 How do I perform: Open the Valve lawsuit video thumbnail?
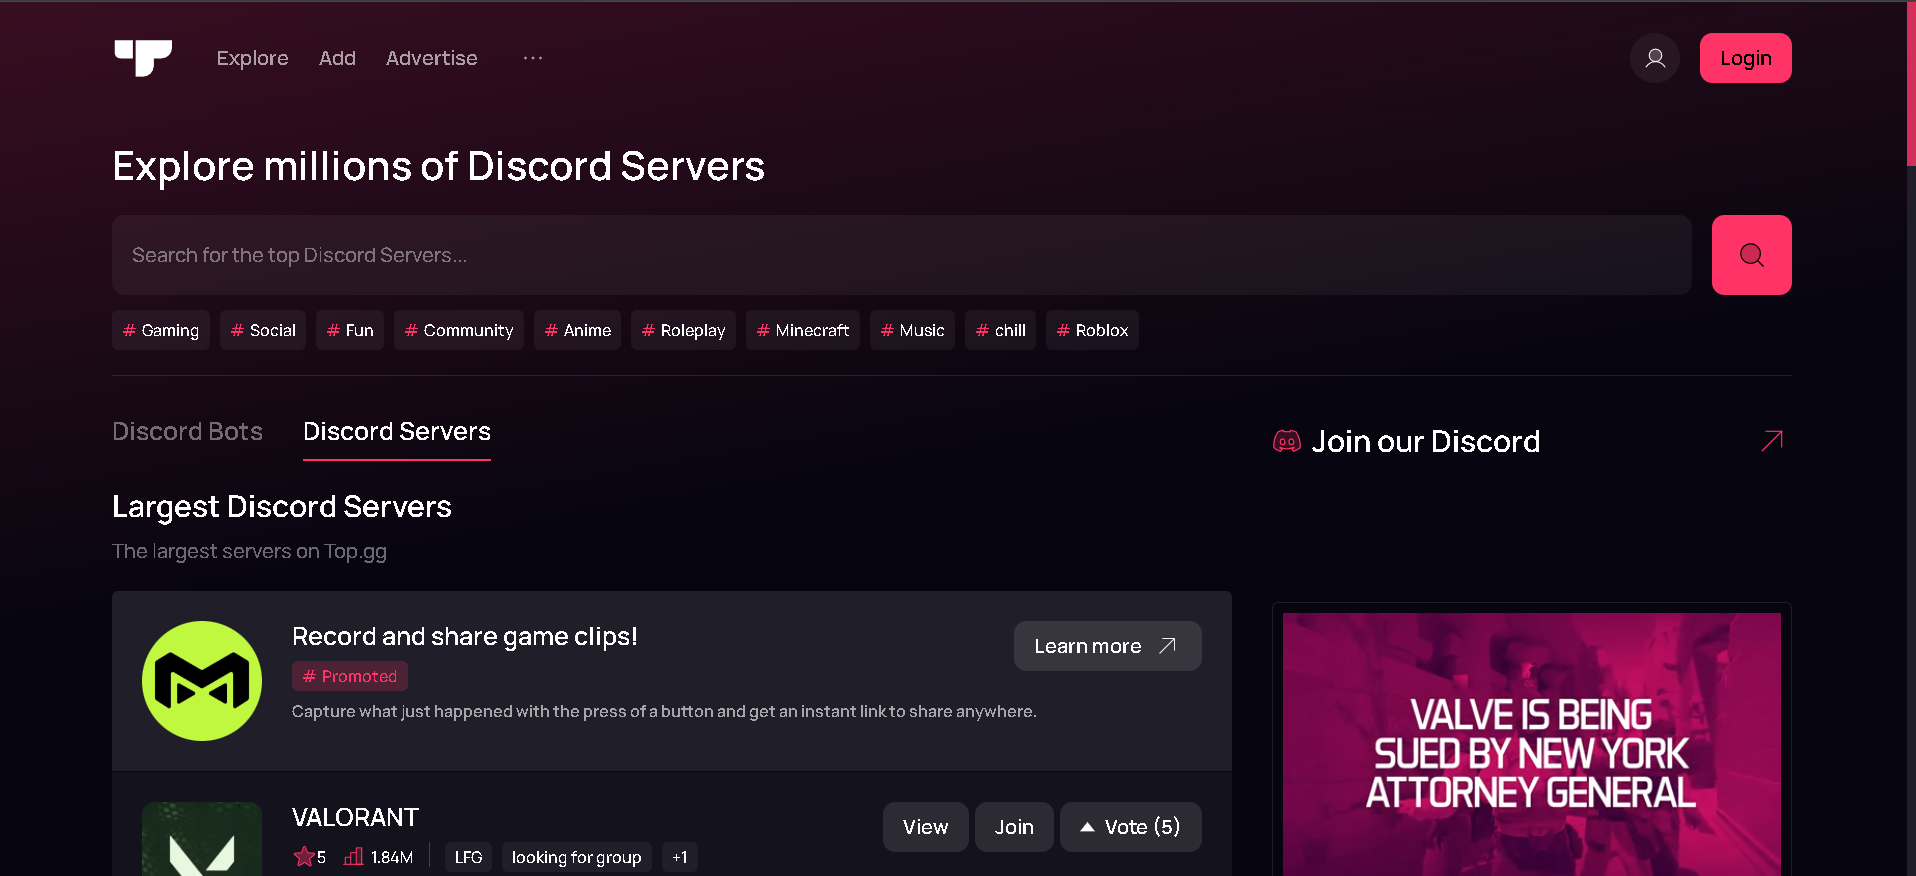pos(1531,745)
